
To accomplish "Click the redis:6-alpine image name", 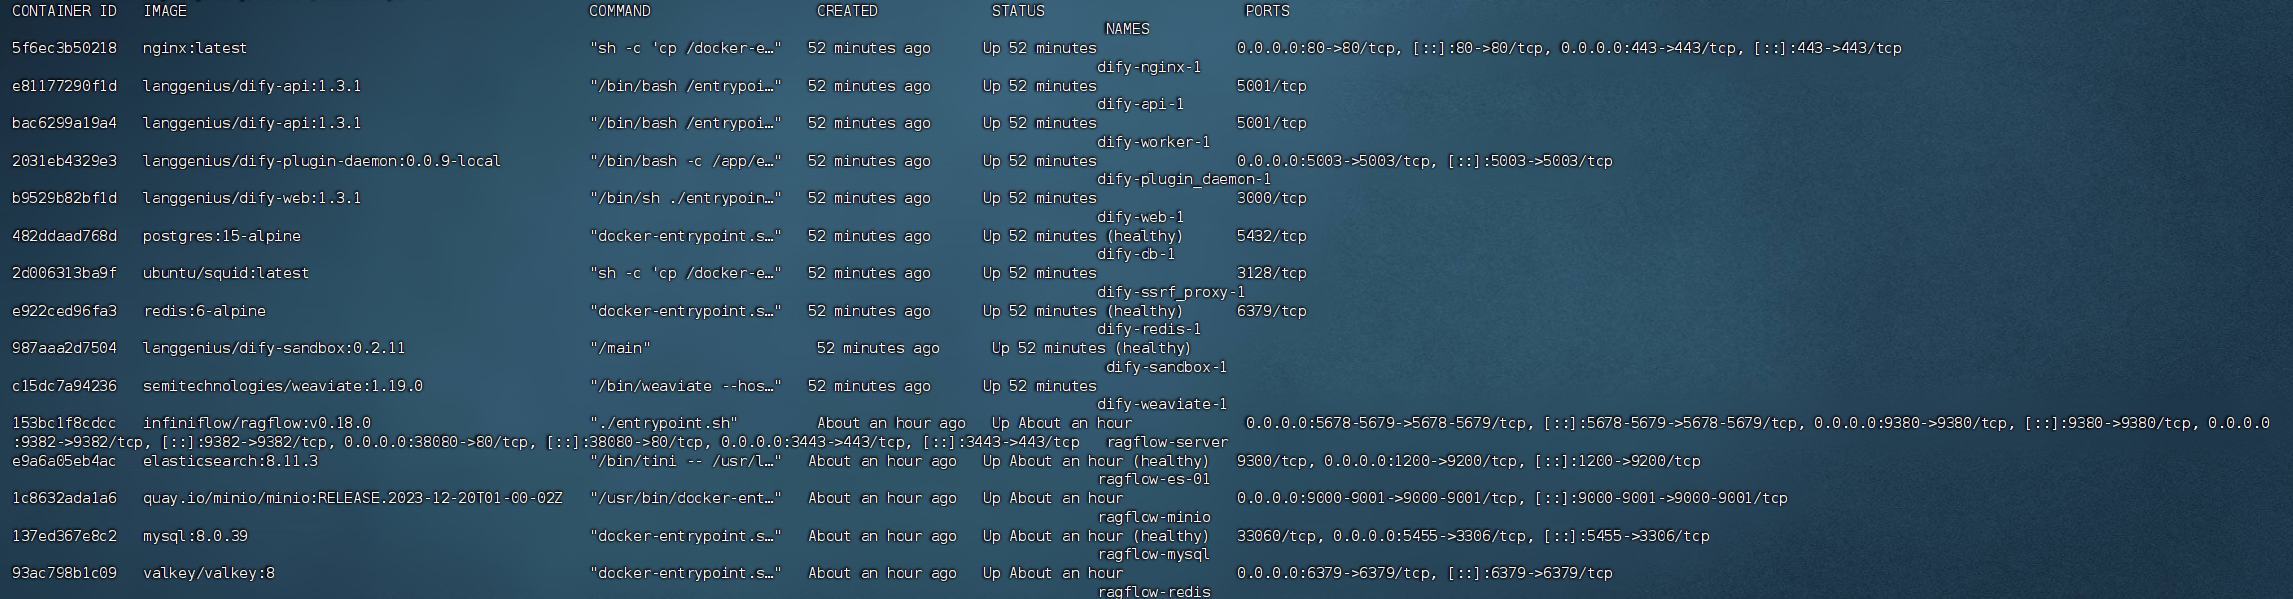I will point(204,311).
